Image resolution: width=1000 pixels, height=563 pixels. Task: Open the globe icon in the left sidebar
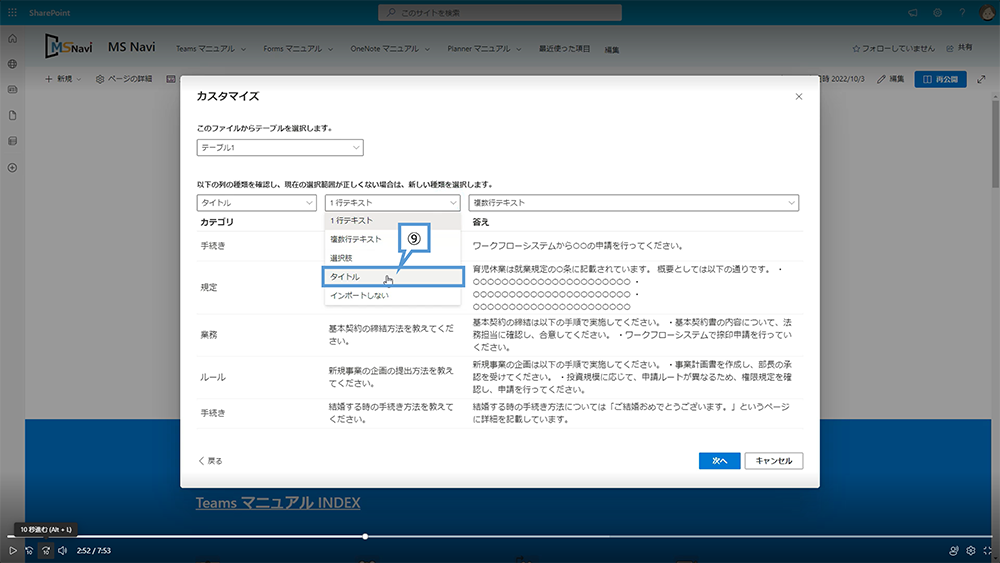[x=13, y=64]
